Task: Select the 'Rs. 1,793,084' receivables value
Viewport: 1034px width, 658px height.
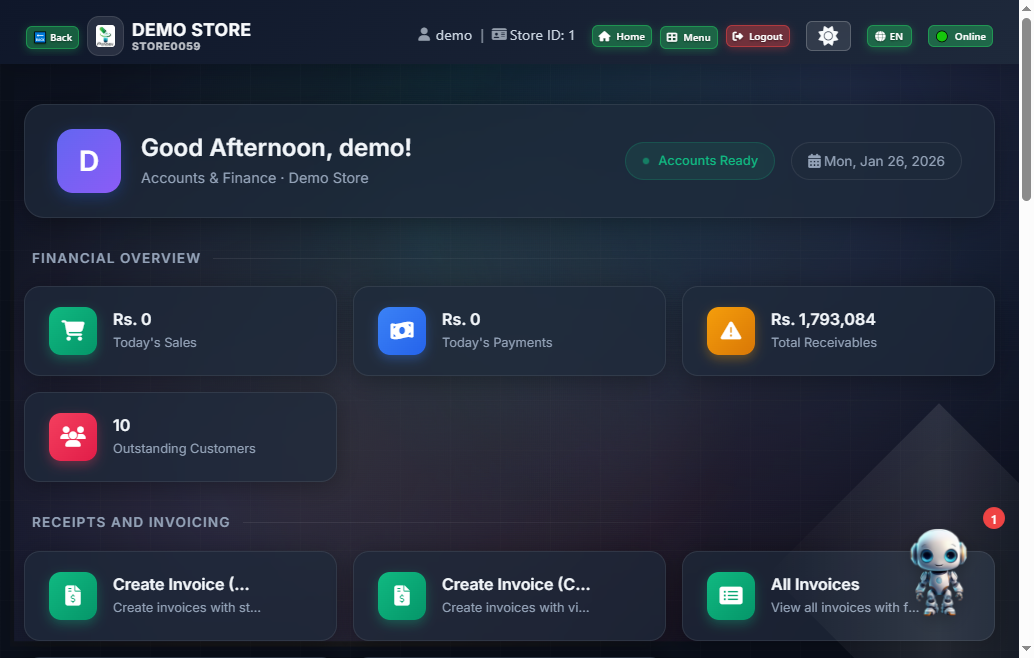Action: click(823, 320)
